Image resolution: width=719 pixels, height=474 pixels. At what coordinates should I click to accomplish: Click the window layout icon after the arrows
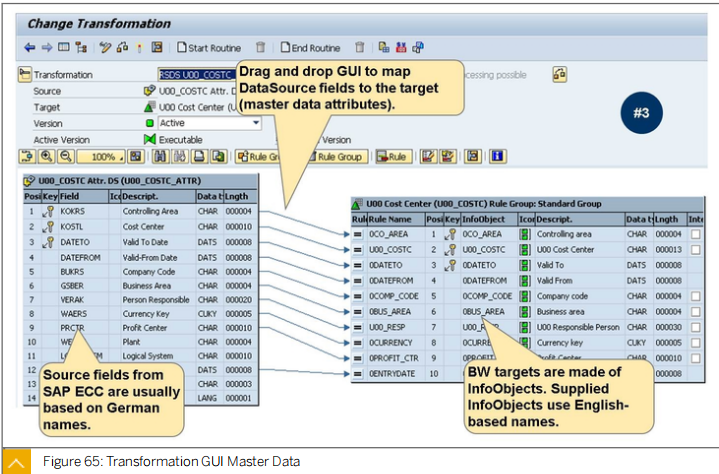[64, 47]
